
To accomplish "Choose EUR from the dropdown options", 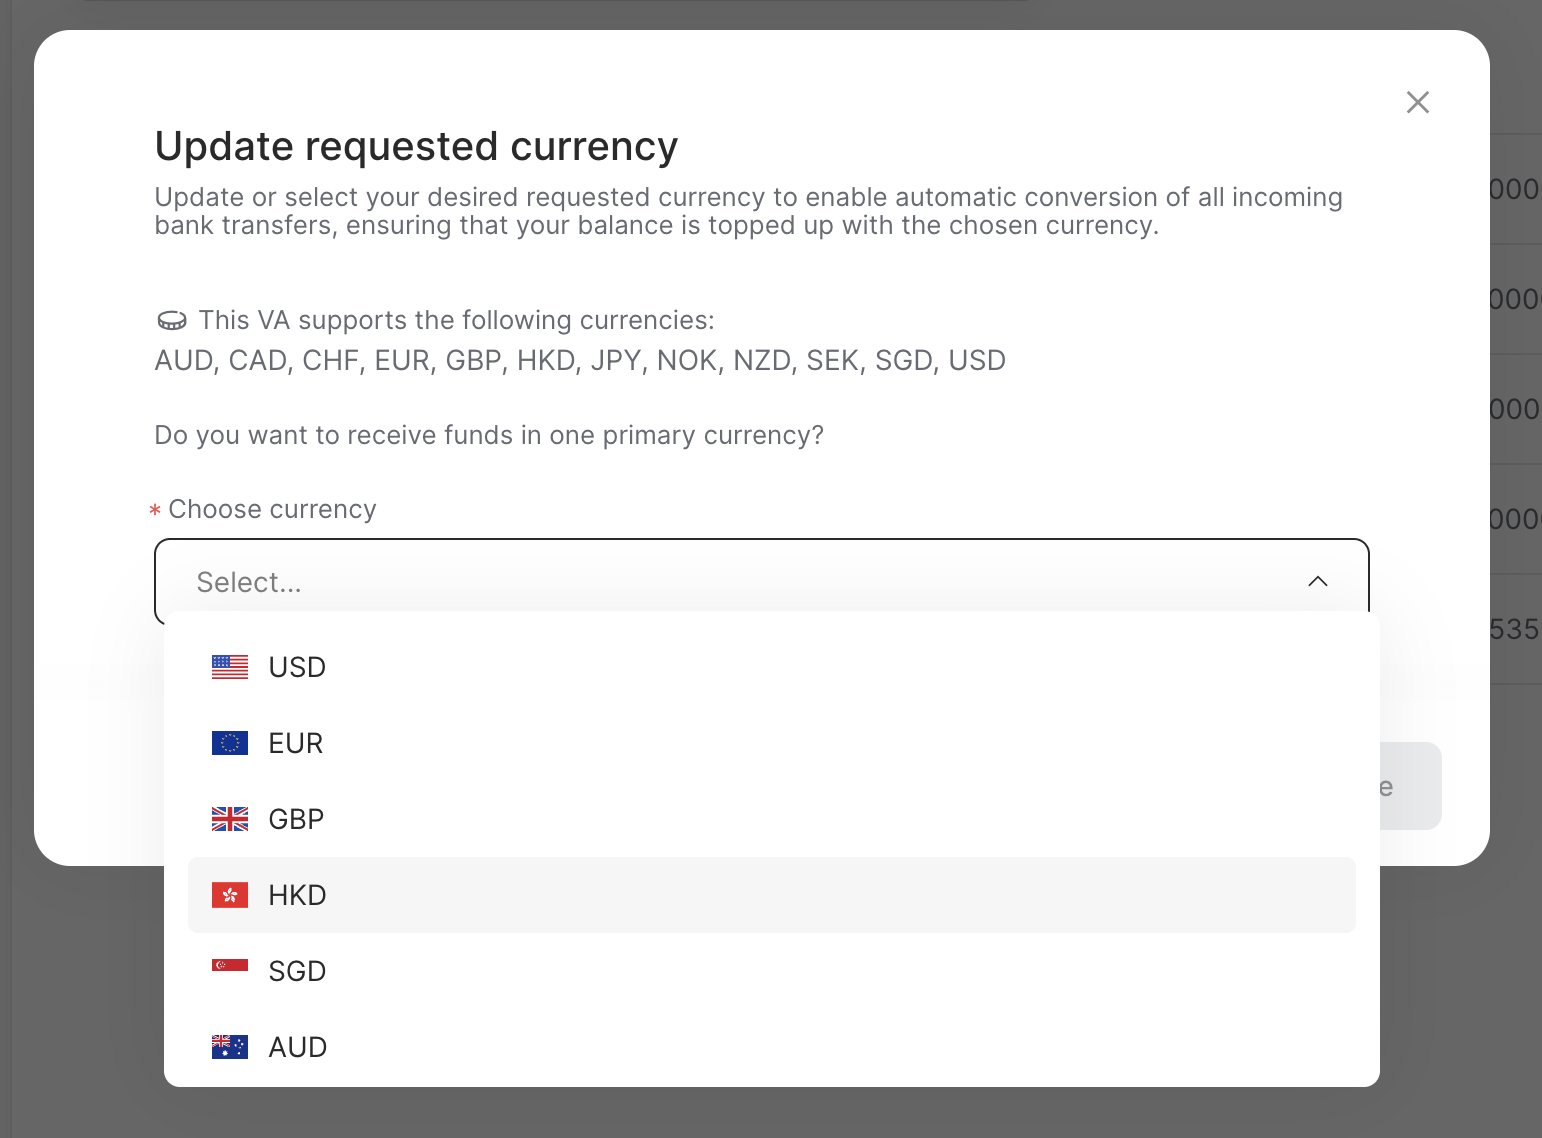I will 295,742.
